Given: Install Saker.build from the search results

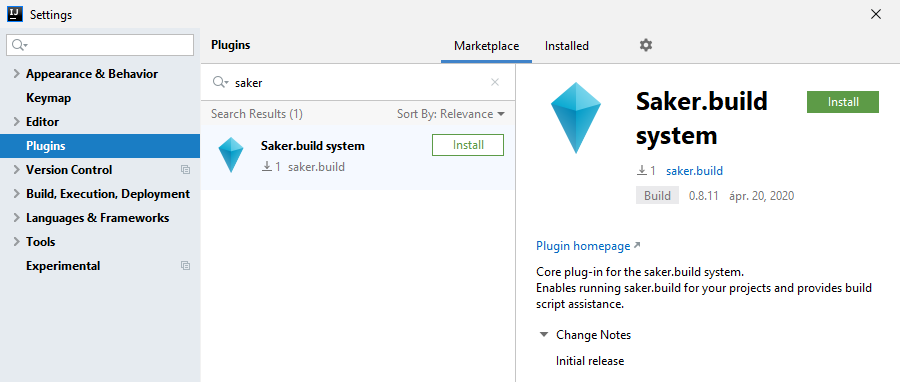Looking at the screenshot, I should tap(468, 145).
